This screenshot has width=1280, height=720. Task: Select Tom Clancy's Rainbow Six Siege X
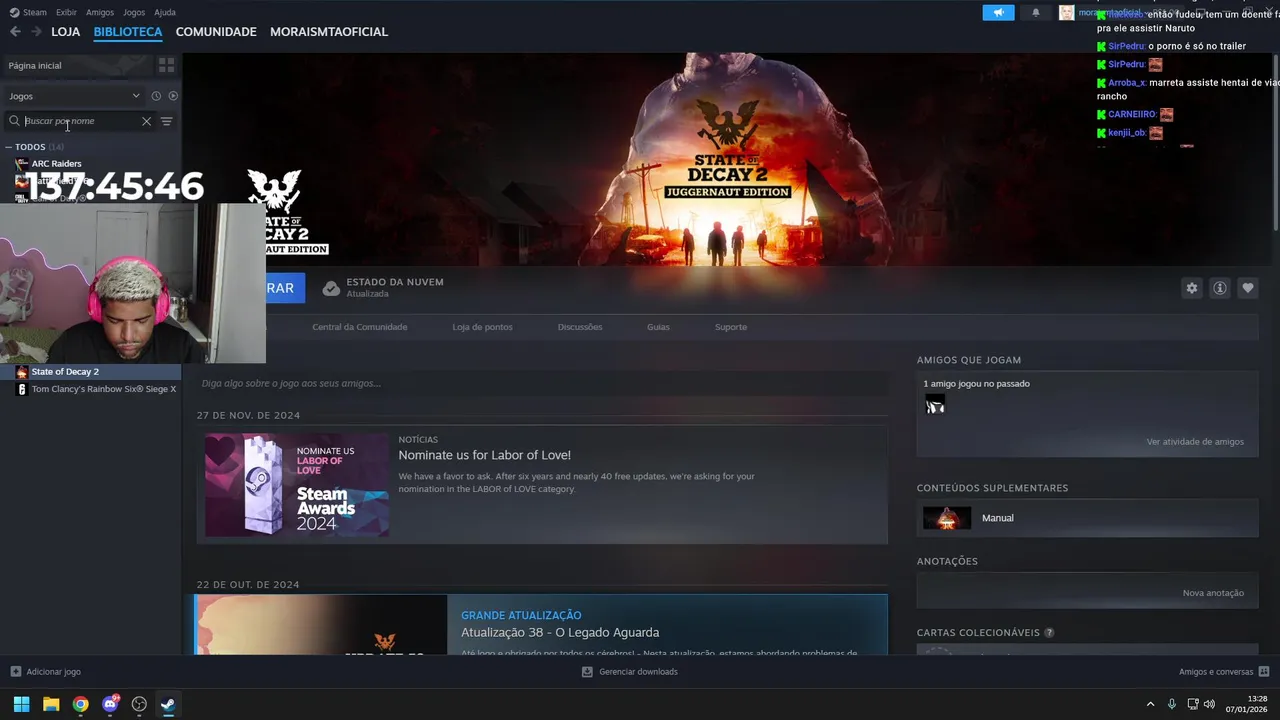[103, 389]
